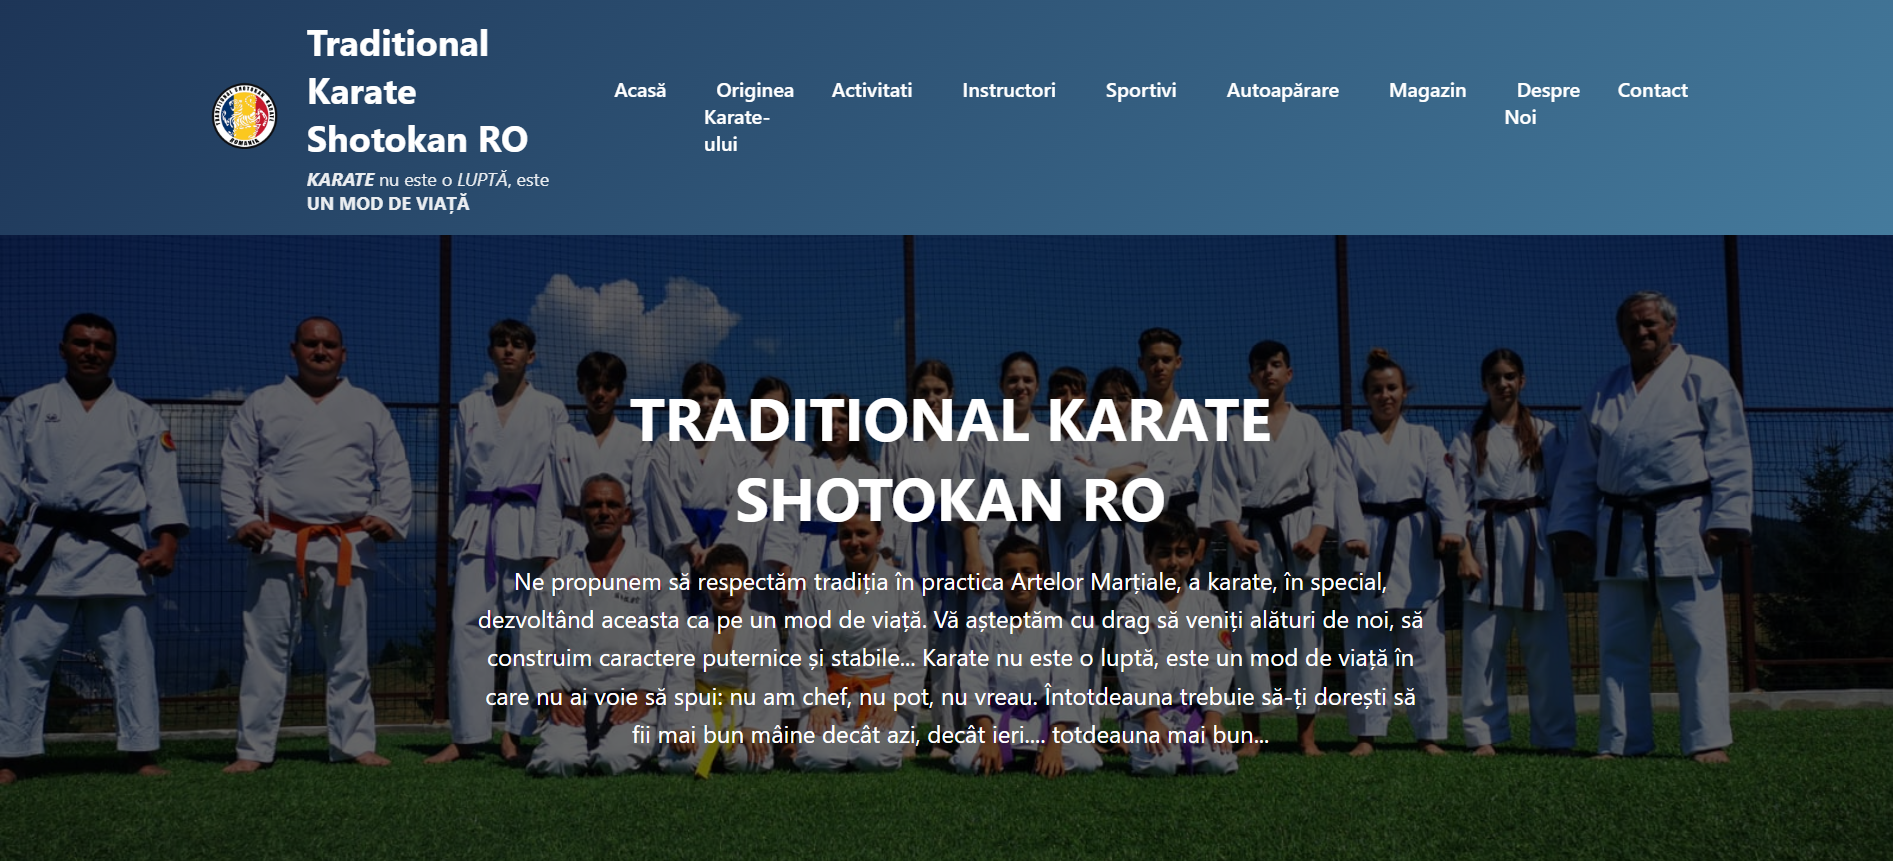Click the tagline line starting with KARATE nu este
The height and width of the screenshot is (861, 1893).
click(x=427, y=180)
